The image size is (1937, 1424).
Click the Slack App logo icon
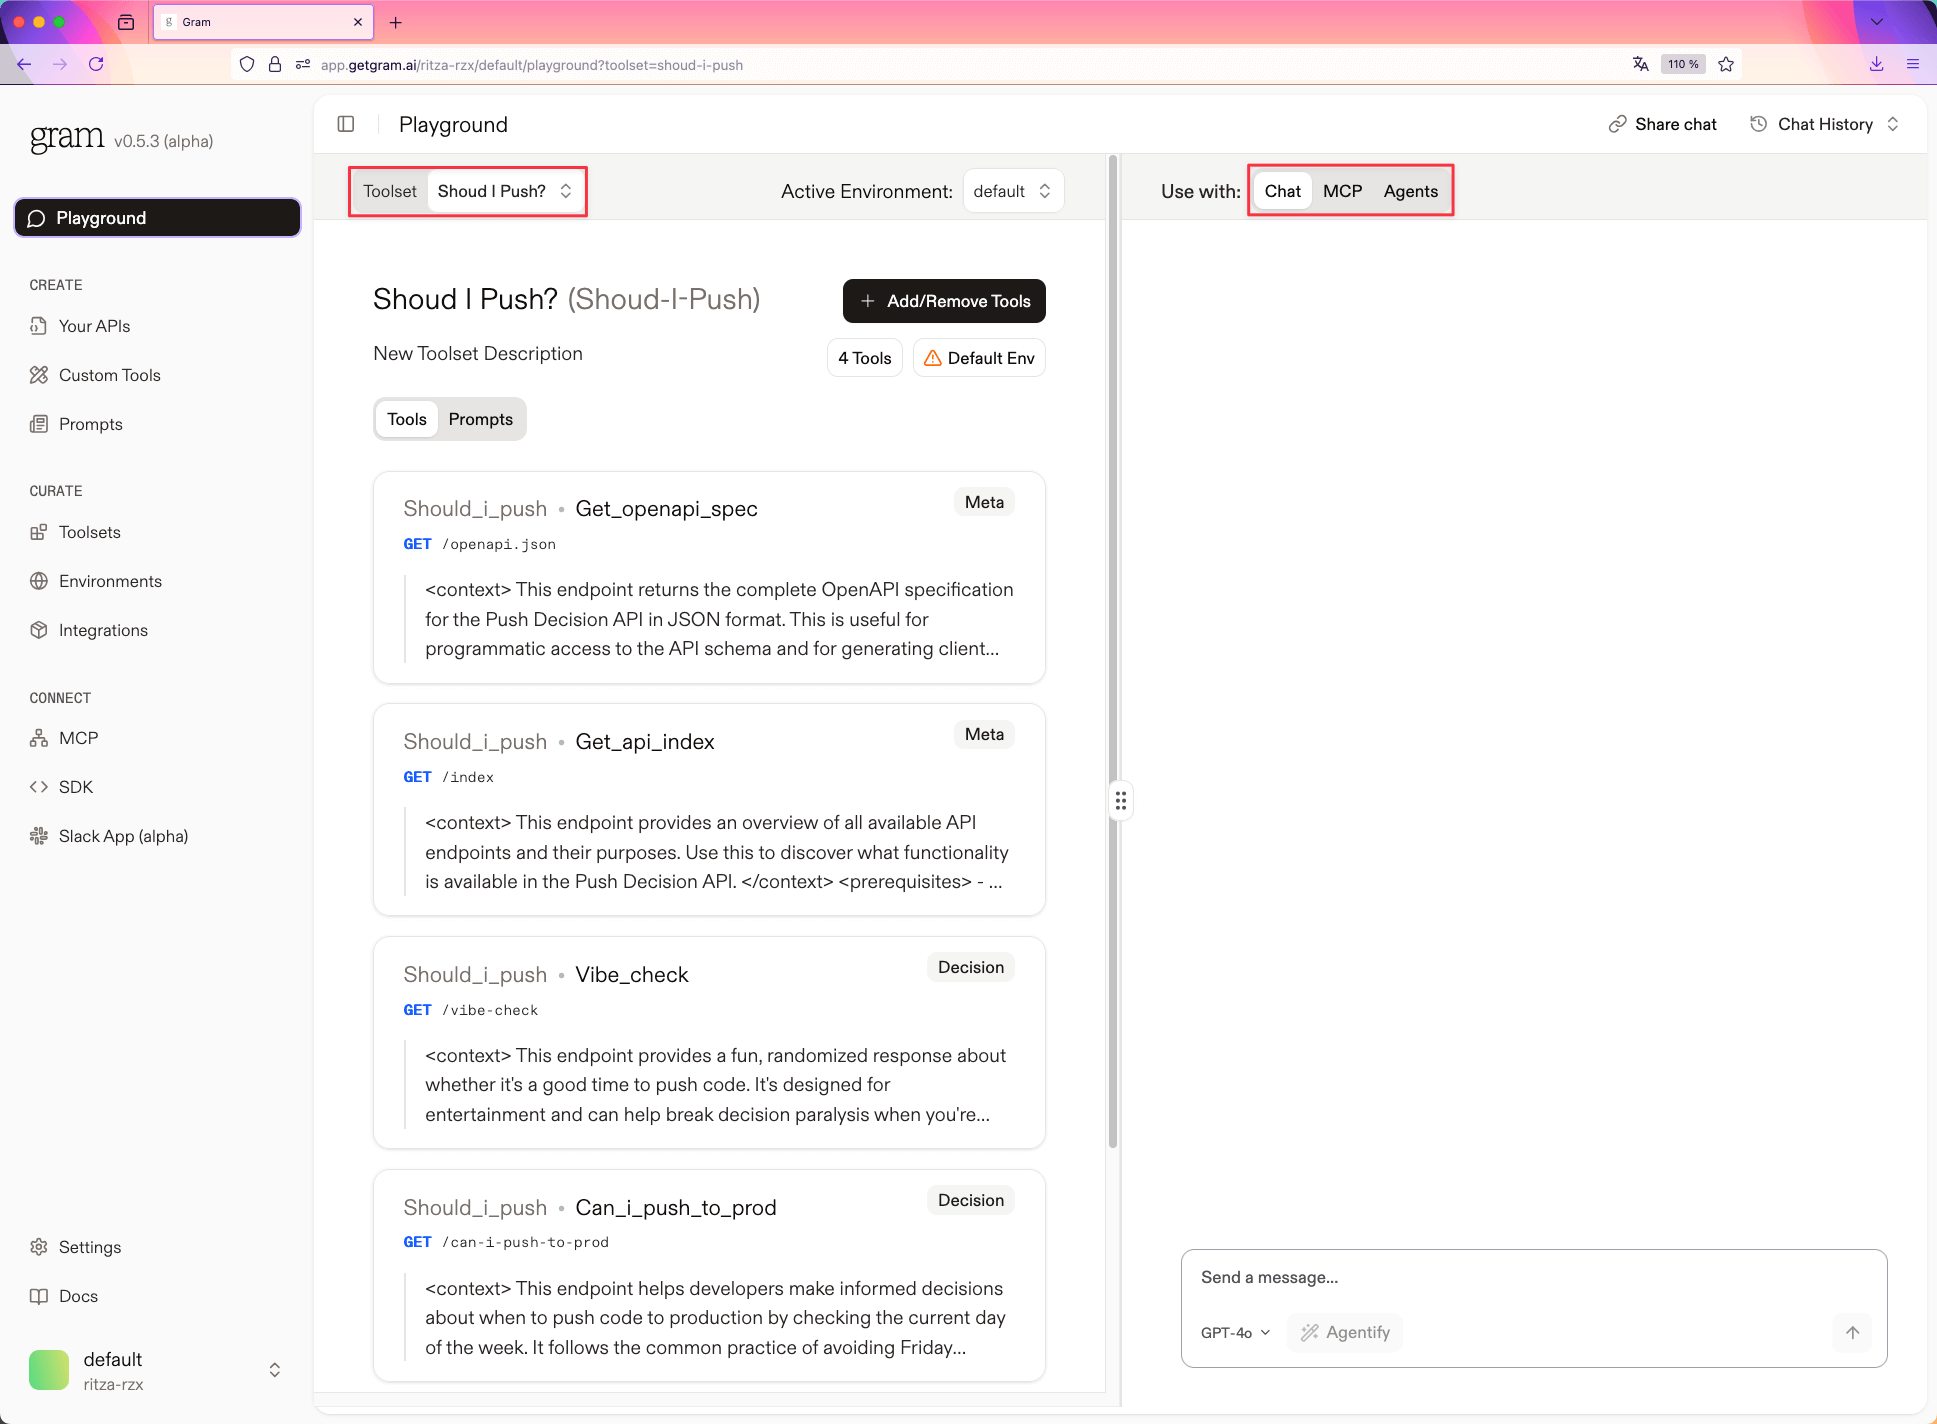(39, 836)
